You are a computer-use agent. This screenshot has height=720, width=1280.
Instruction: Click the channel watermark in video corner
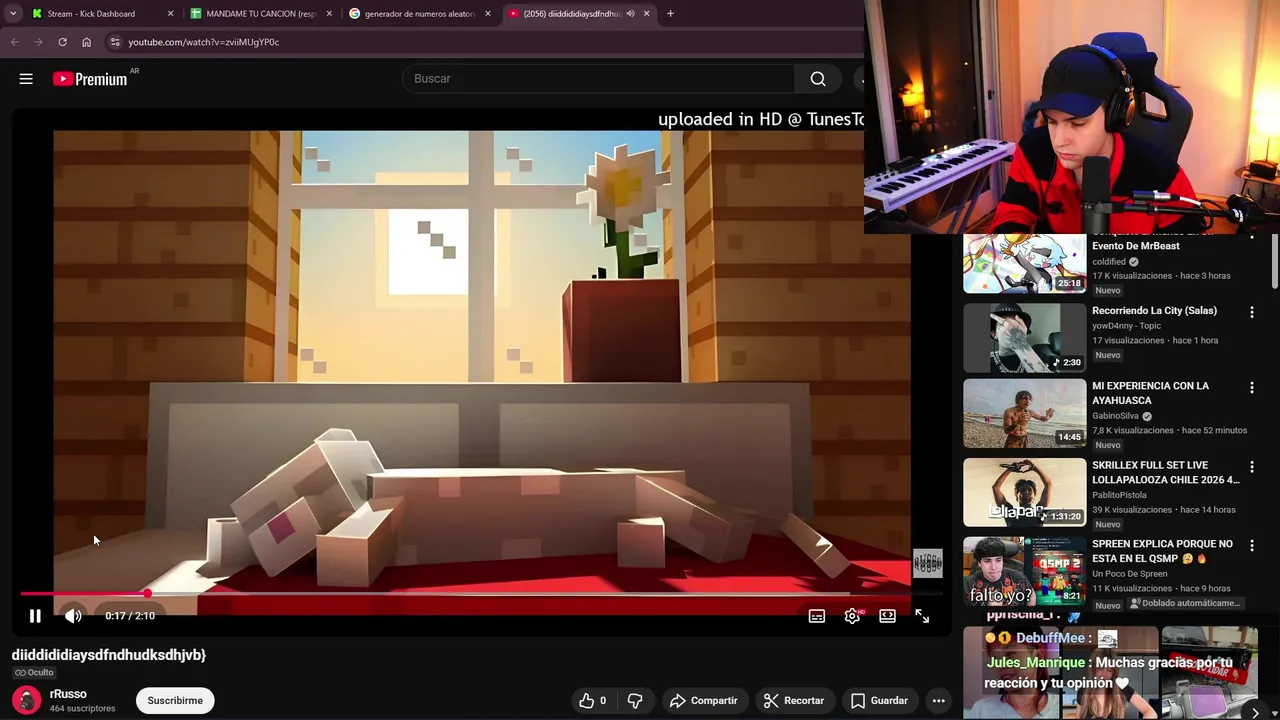point(928,563)
